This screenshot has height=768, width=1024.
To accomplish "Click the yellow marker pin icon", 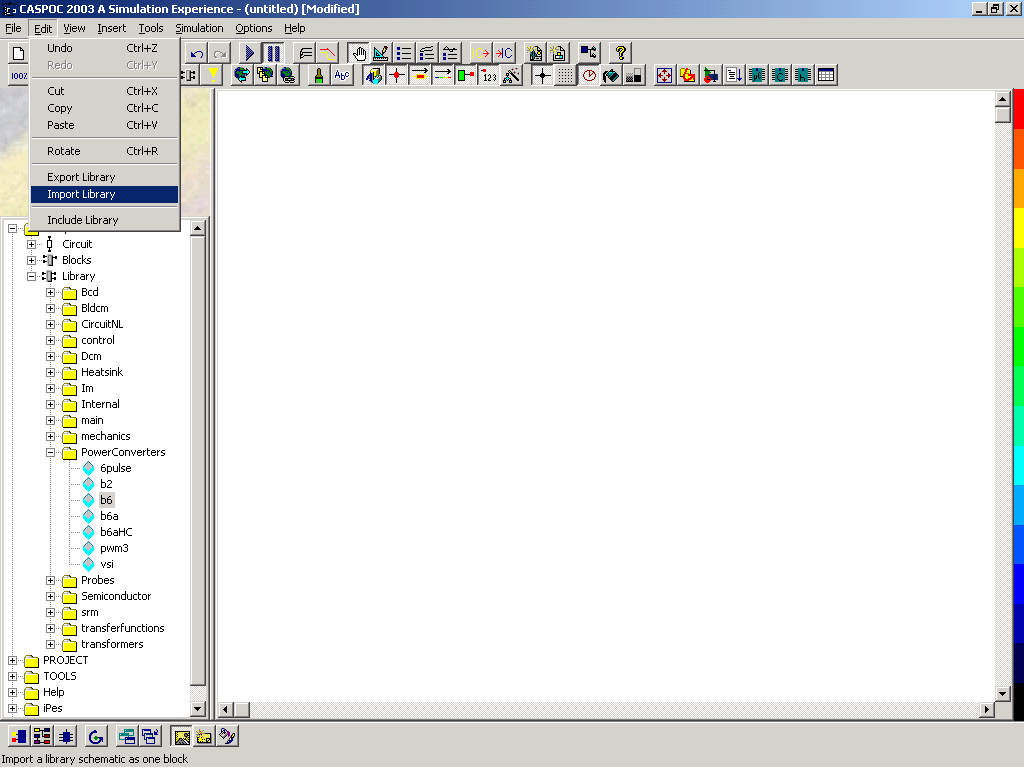I will (213, 75).
